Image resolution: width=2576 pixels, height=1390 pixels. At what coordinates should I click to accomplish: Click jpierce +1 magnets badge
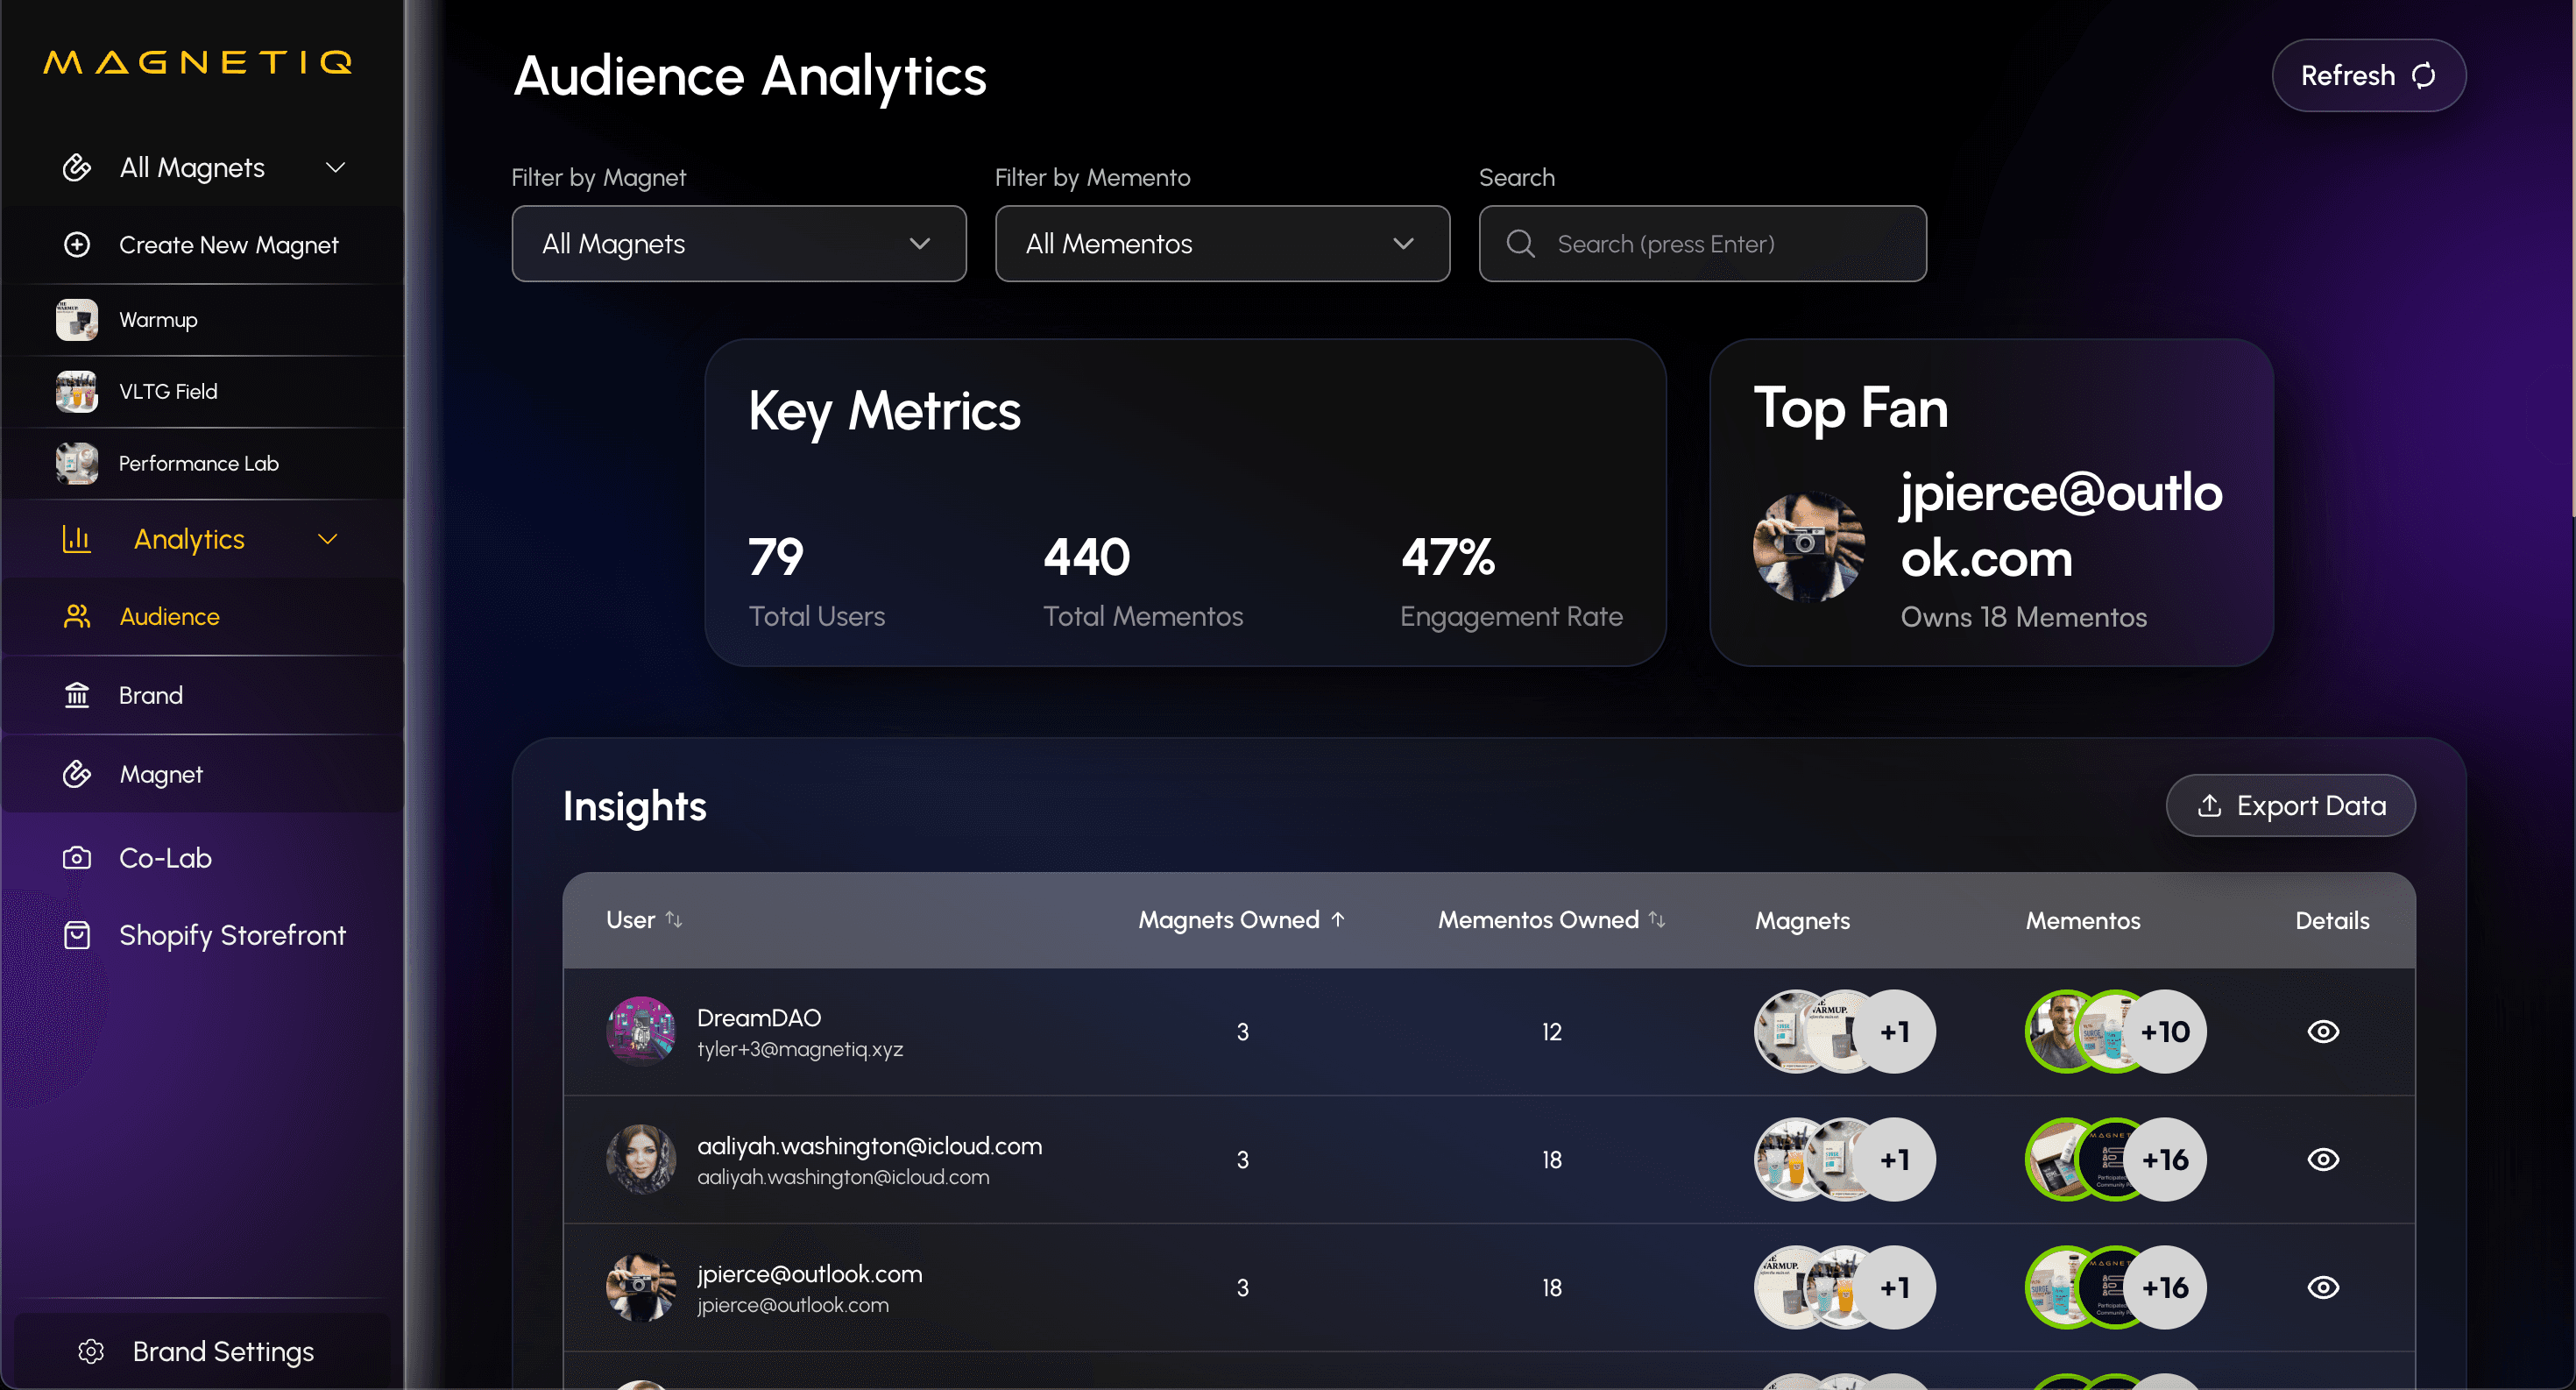tap(1895, 1288)
